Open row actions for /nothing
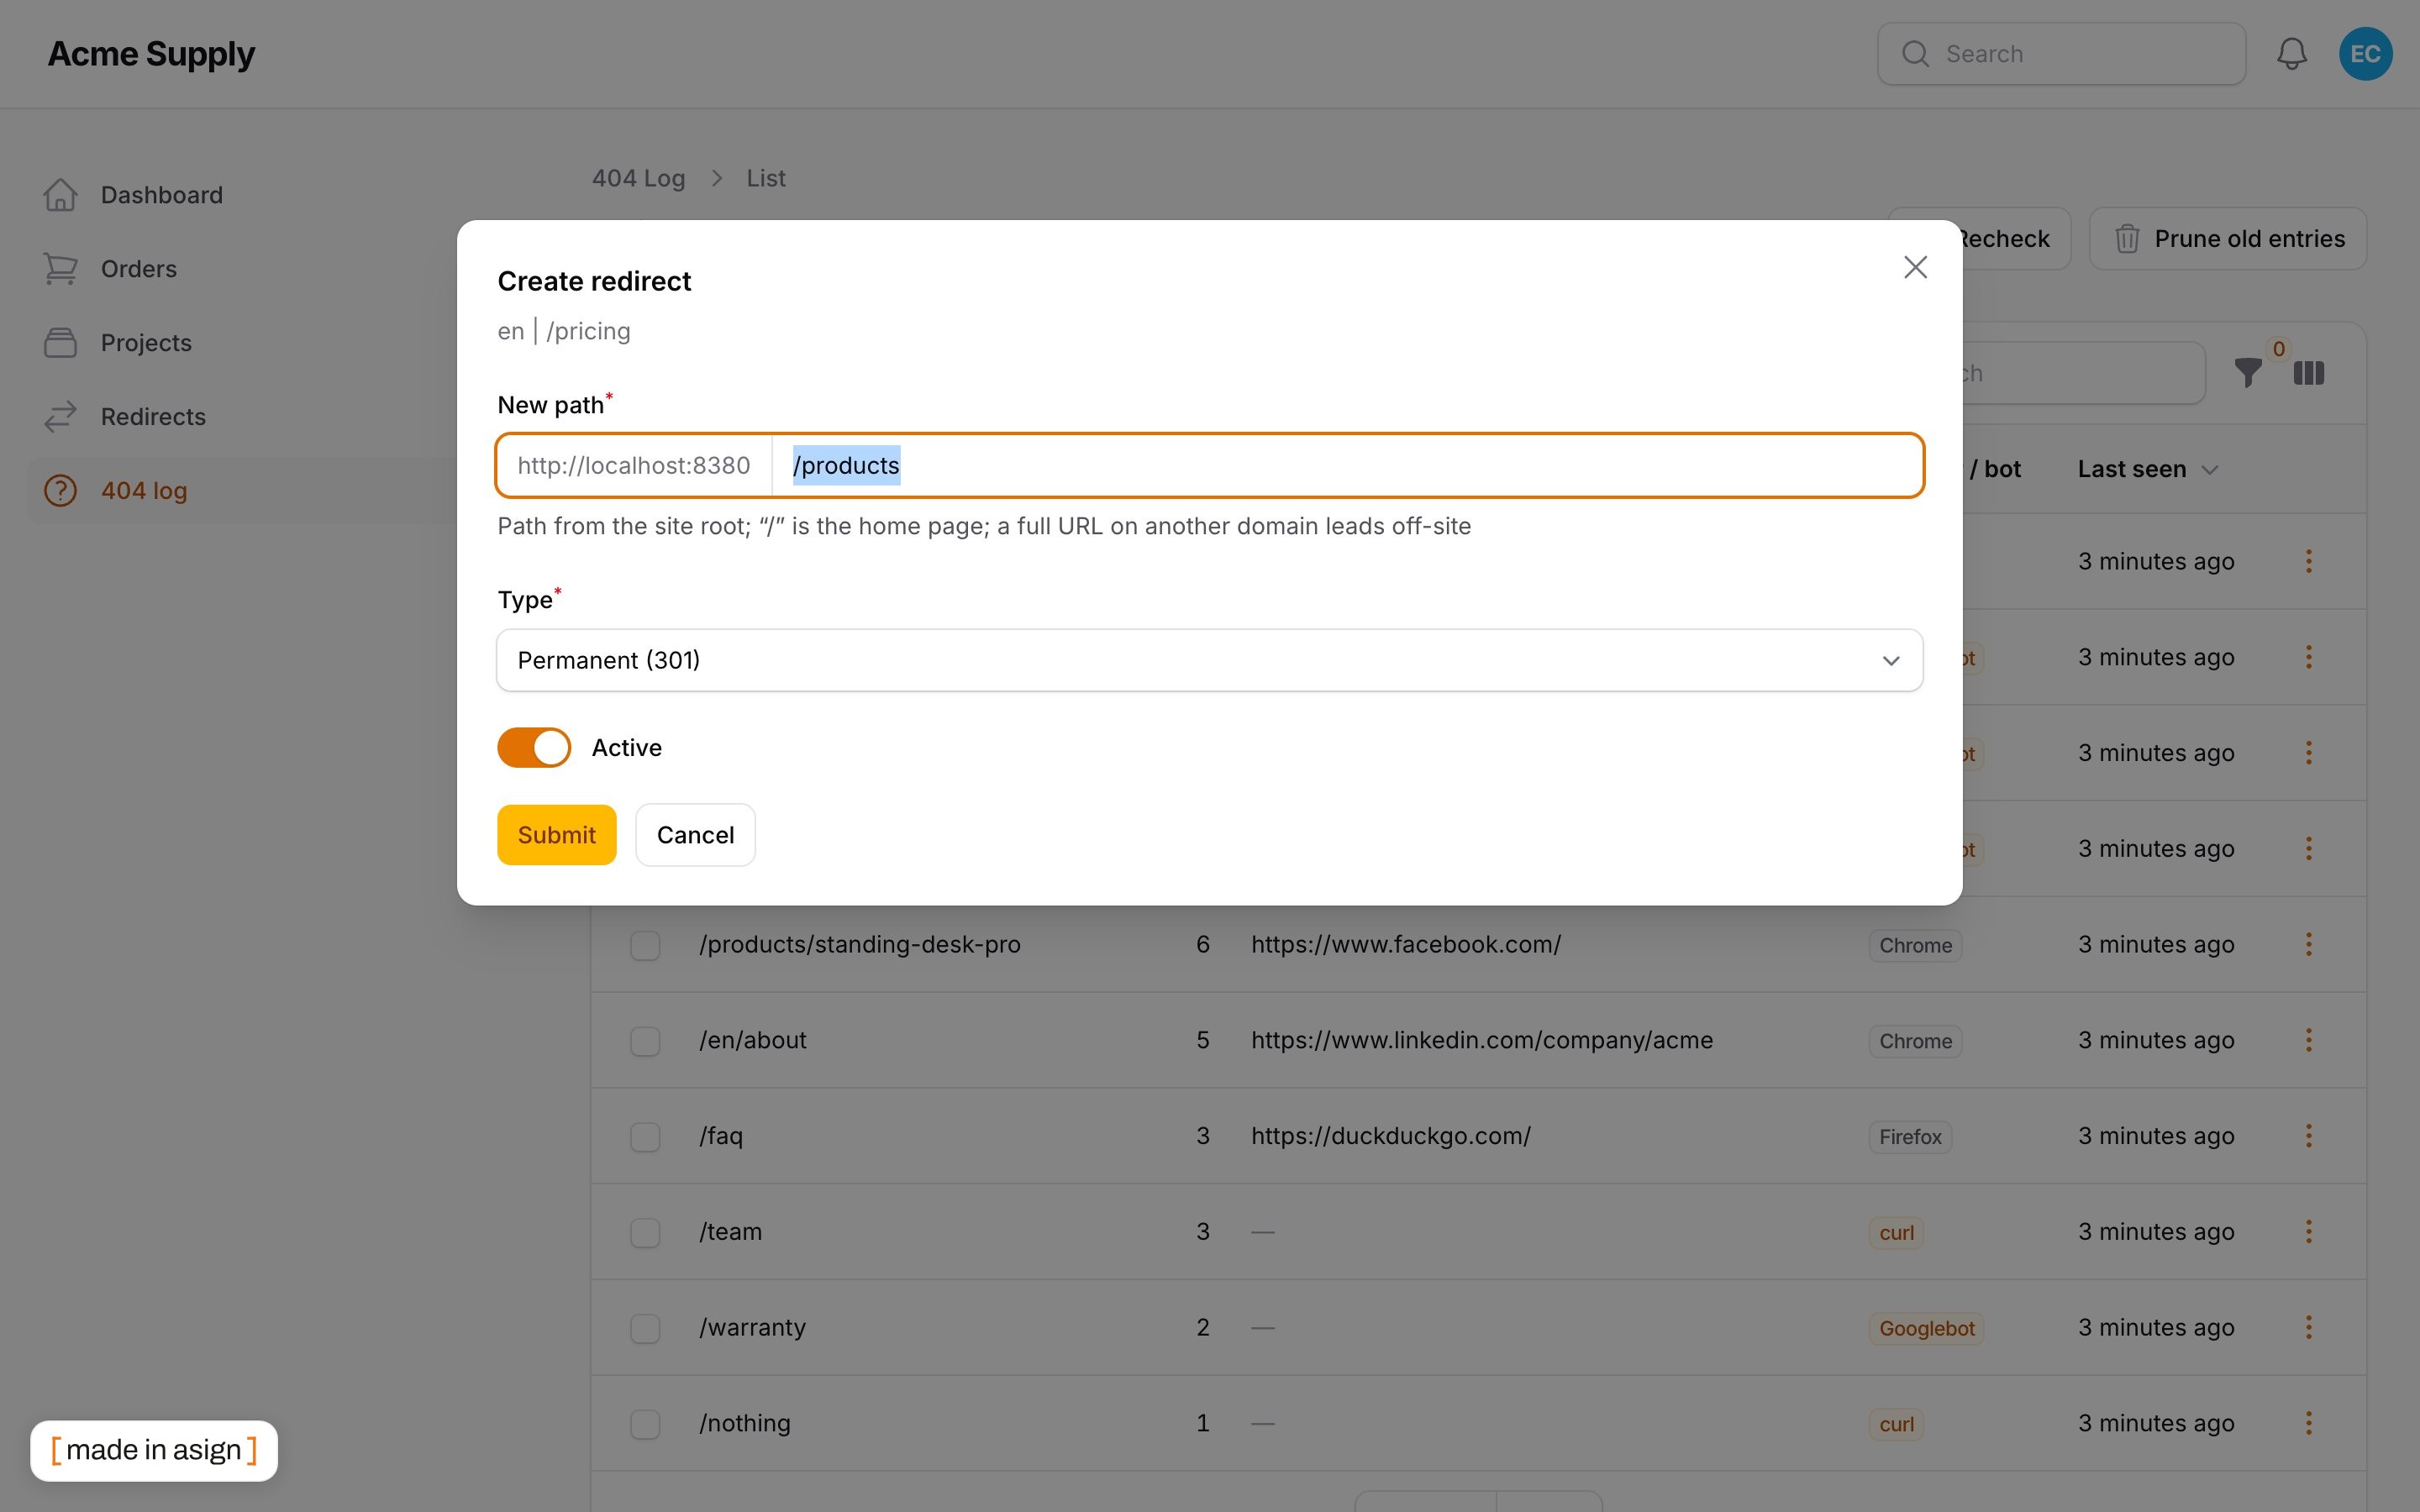 pyautogui.click(x=2309, y=1424)
